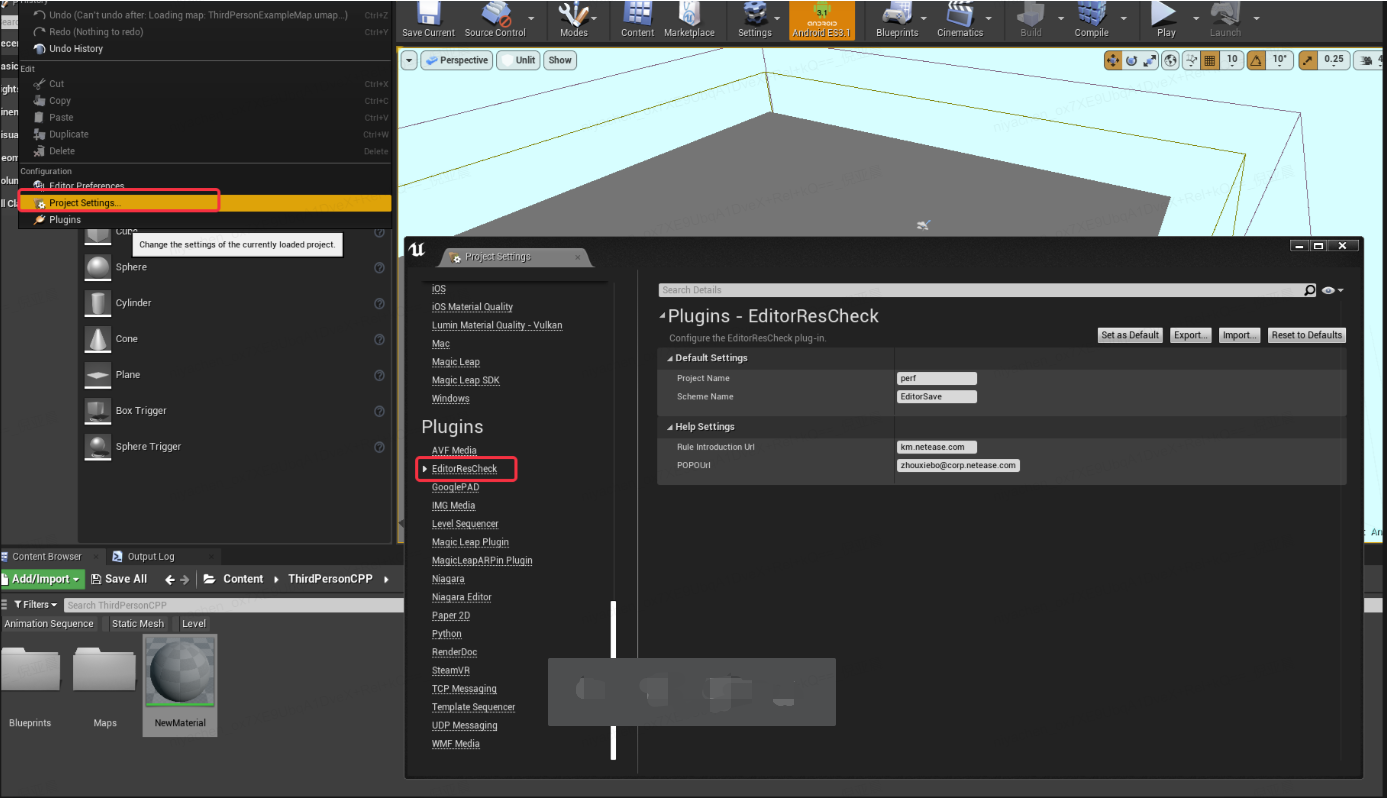Open Marketplace from the toolbar
1387x798 pixels.
pos(689,13)
